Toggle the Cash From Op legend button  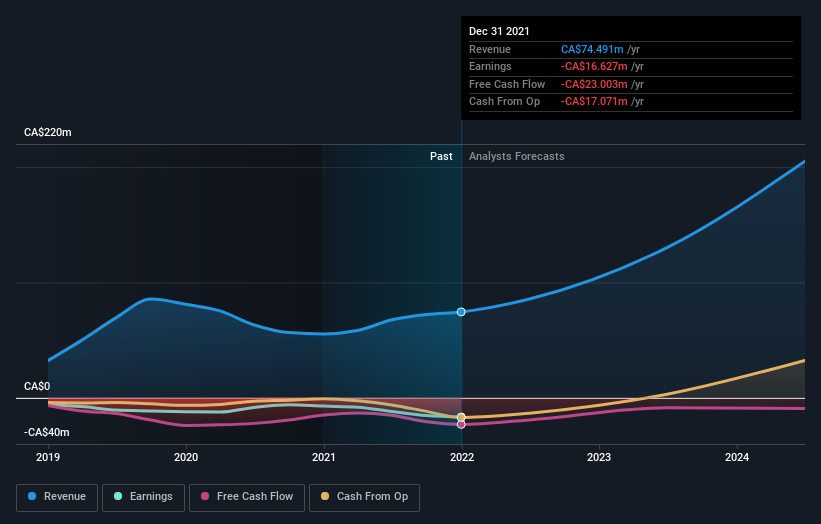click(364, 497)
